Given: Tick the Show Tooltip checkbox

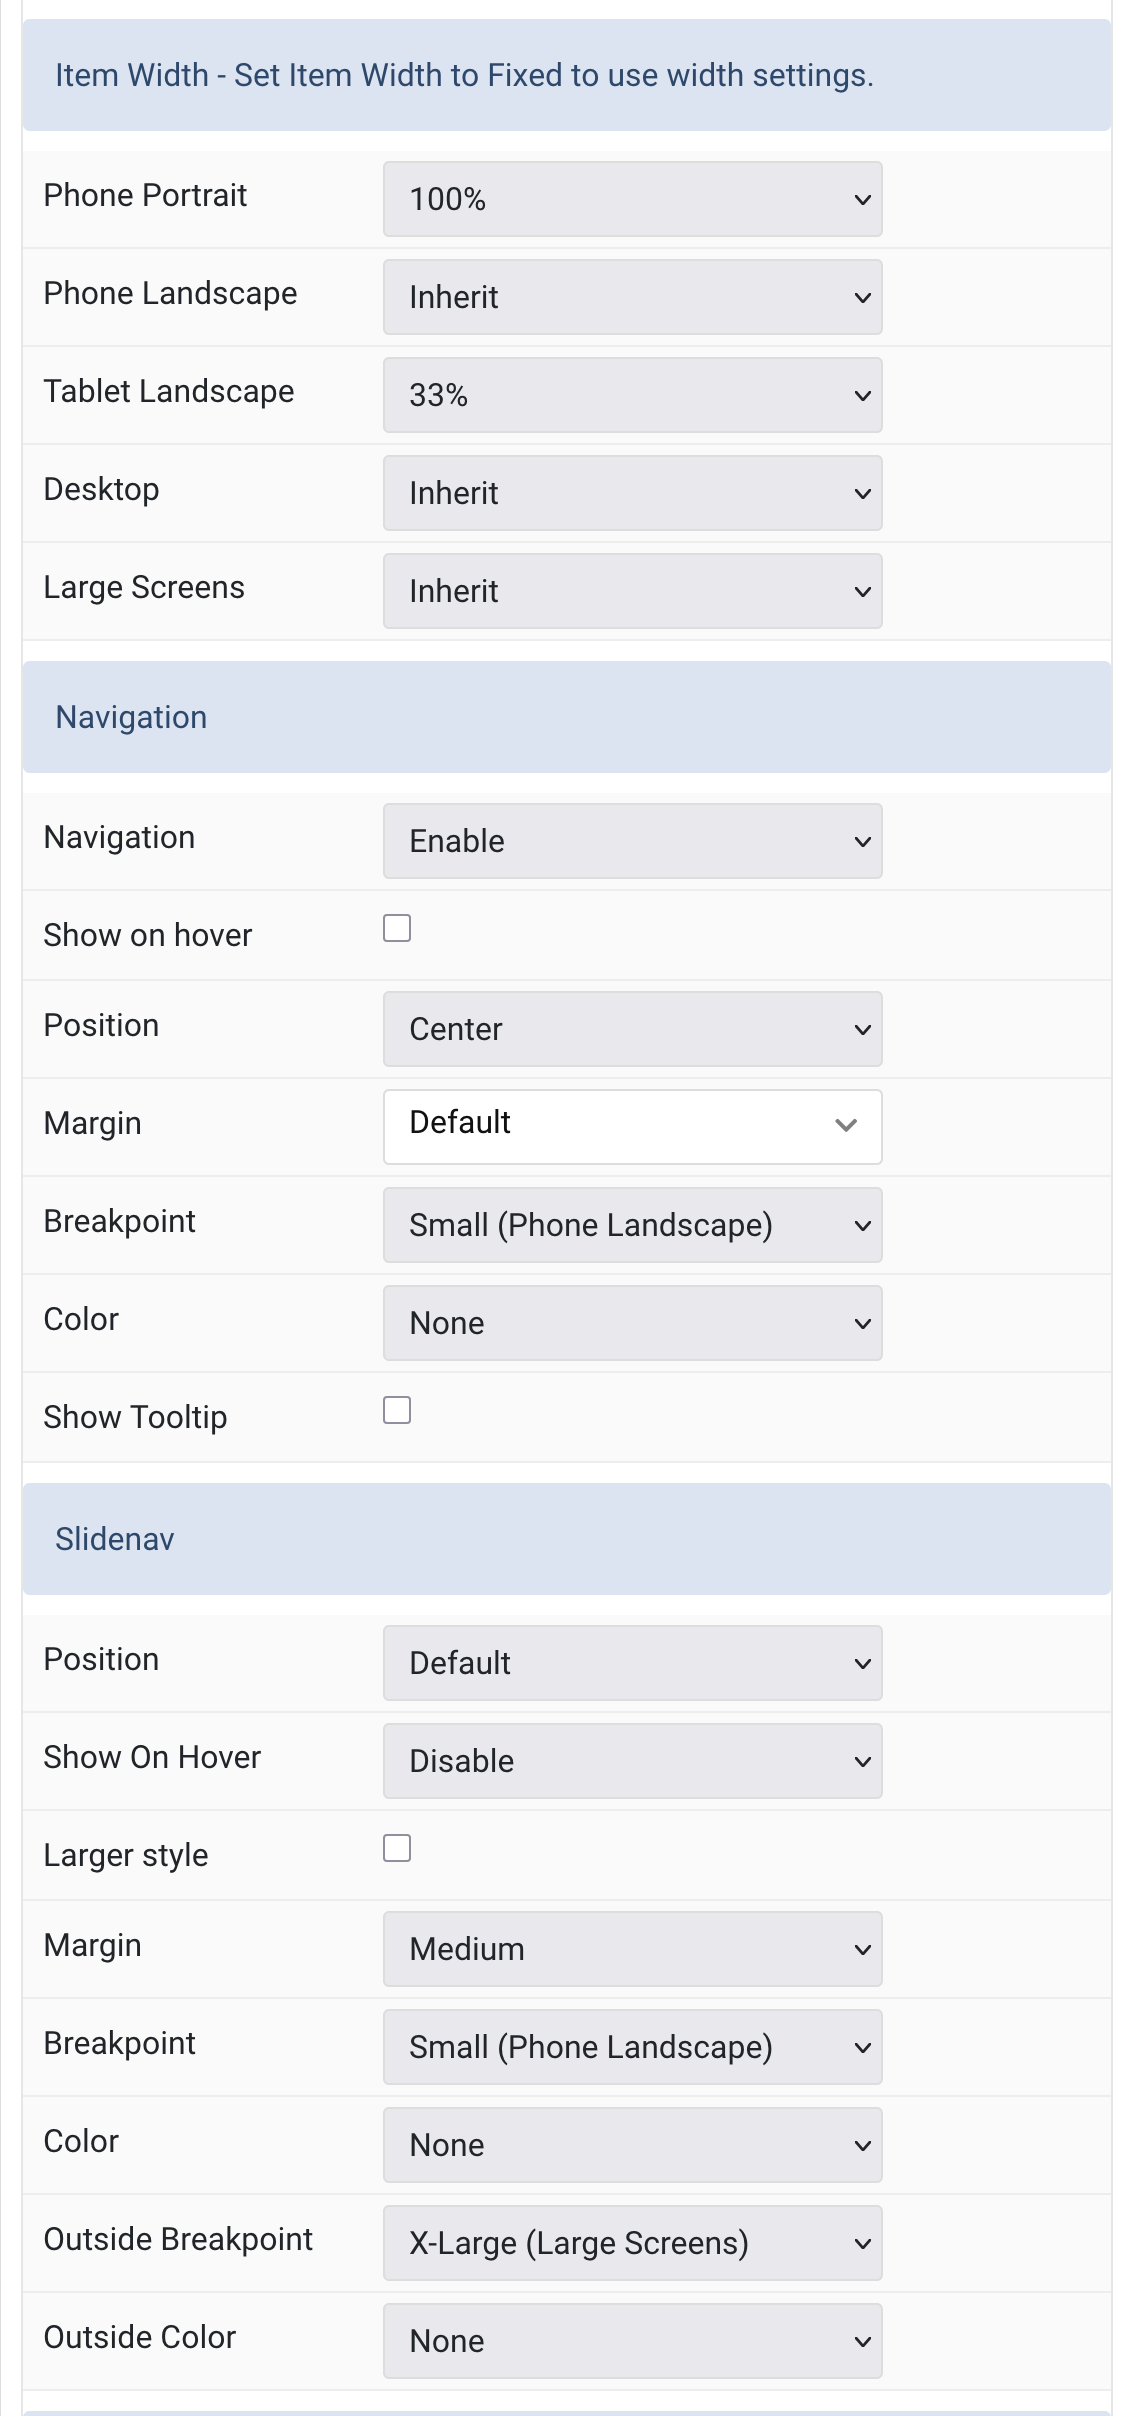Looking at the screenshot, I should click(x=397, y=1410).
